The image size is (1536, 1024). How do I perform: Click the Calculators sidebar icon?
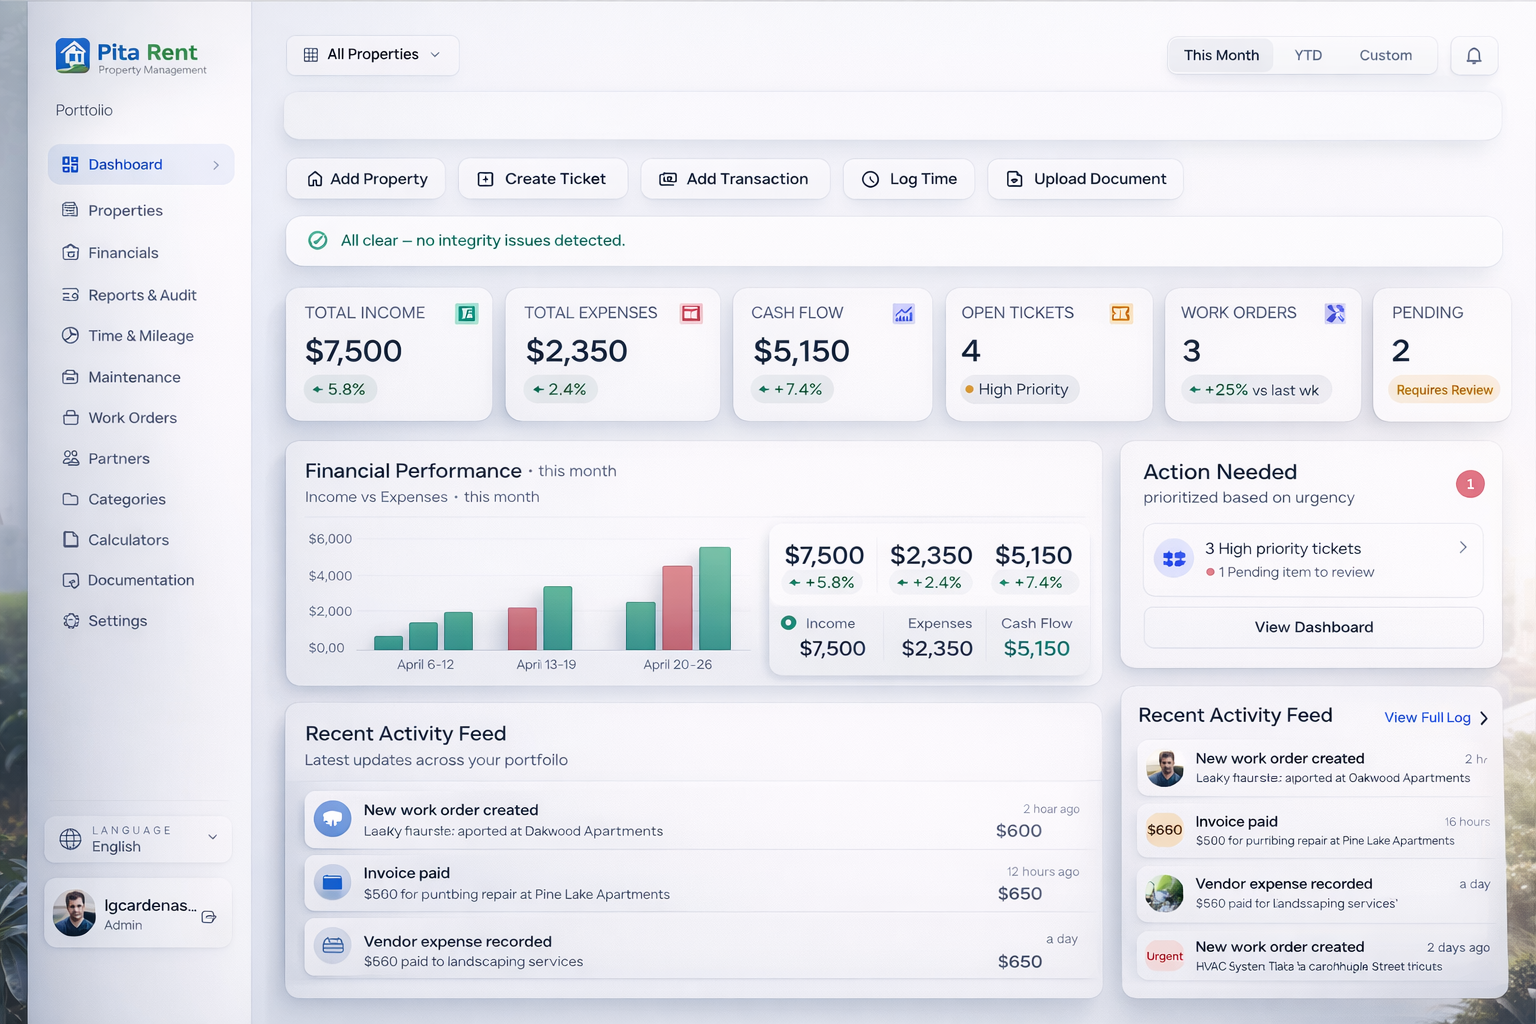point(68,539)
